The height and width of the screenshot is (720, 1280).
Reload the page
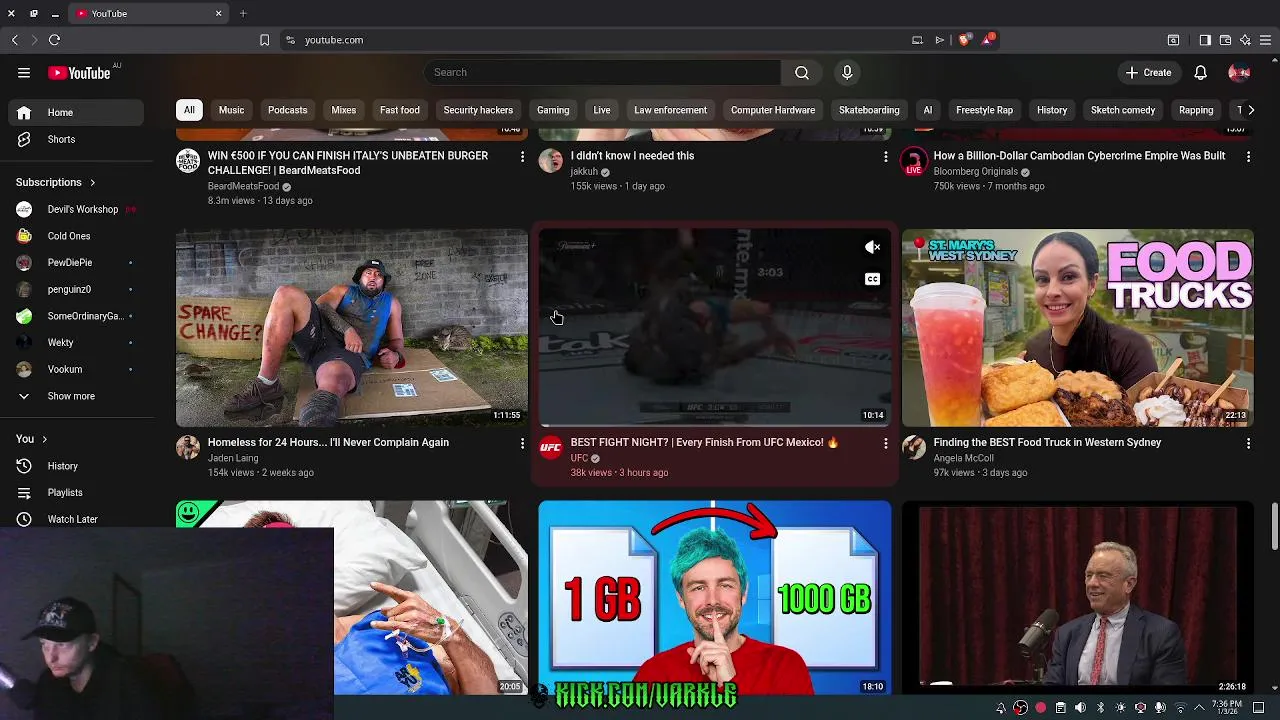coord(54,40)
